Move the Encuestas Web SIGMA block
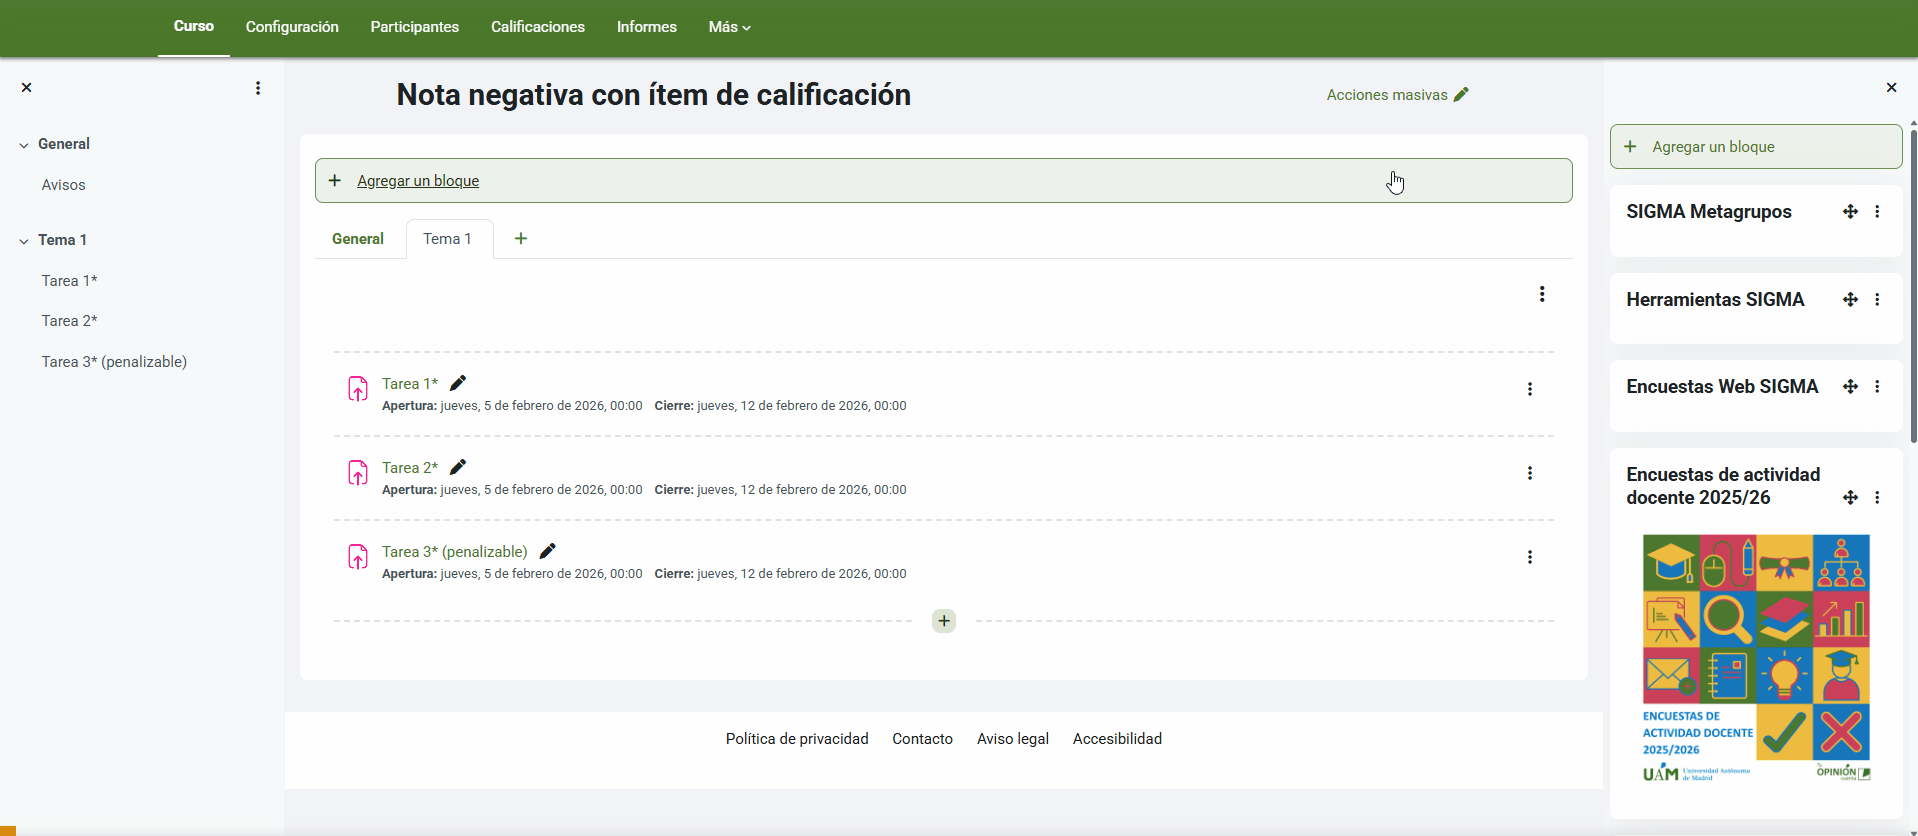Screen dimensions: 1918x836 coord(1850,387)
